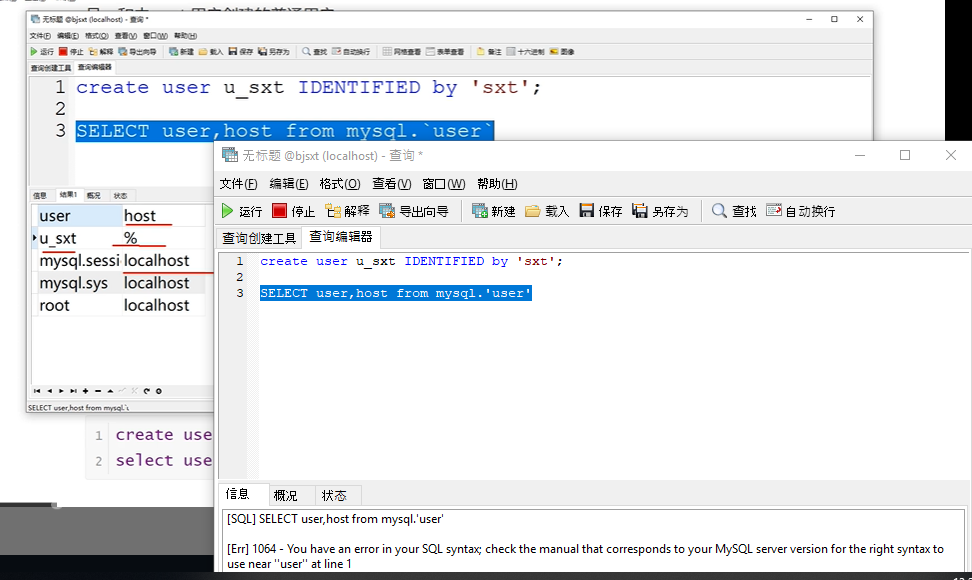
Task: Click 解释 (Explain) in the back window toolbar
Action: 101,51
